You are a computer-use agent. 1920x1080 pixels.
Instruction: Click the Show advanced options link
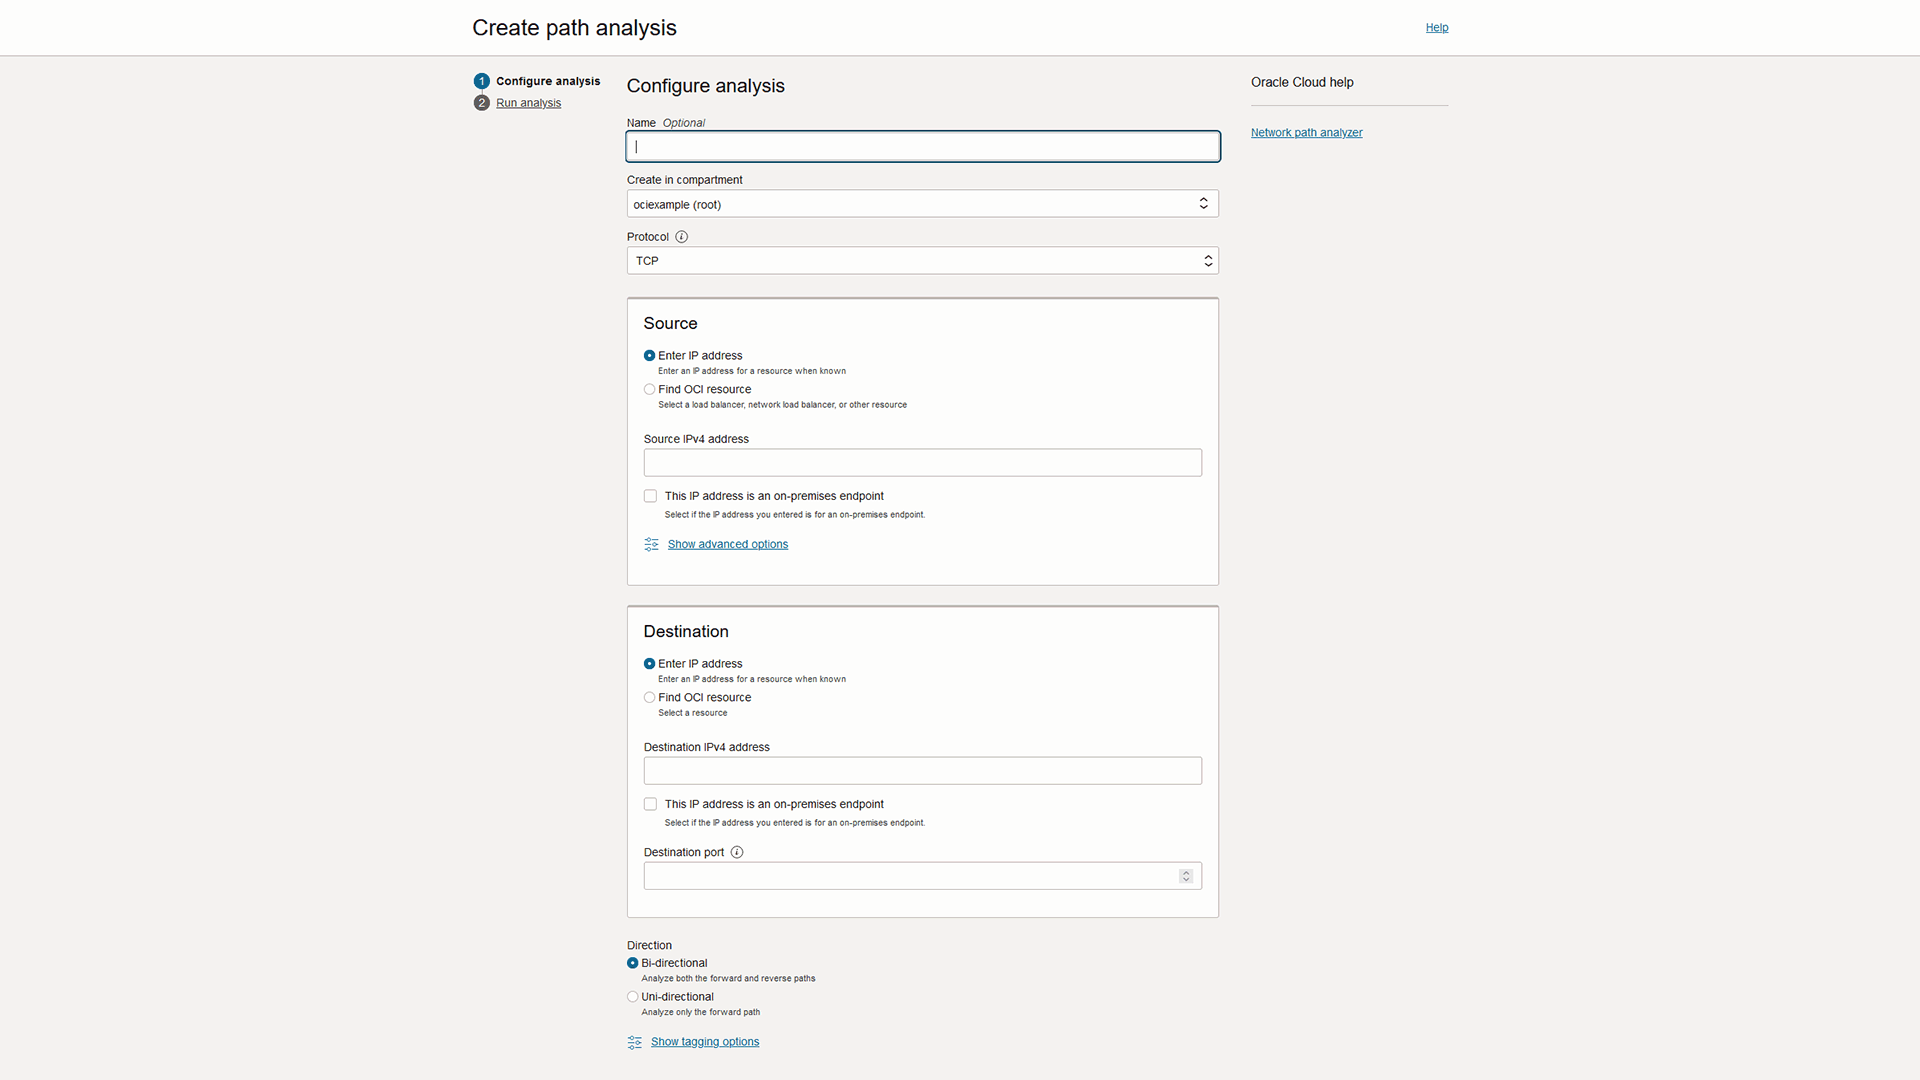[x=727, y=544]
